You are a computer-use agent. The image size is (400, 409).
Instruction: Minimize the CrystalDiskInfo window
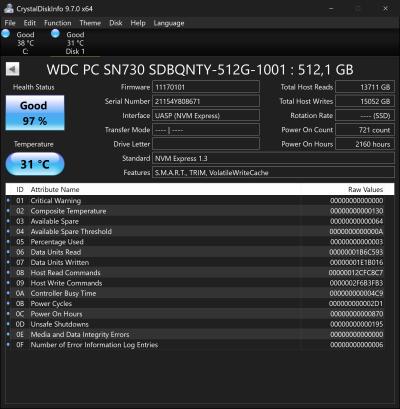[331, 9]
